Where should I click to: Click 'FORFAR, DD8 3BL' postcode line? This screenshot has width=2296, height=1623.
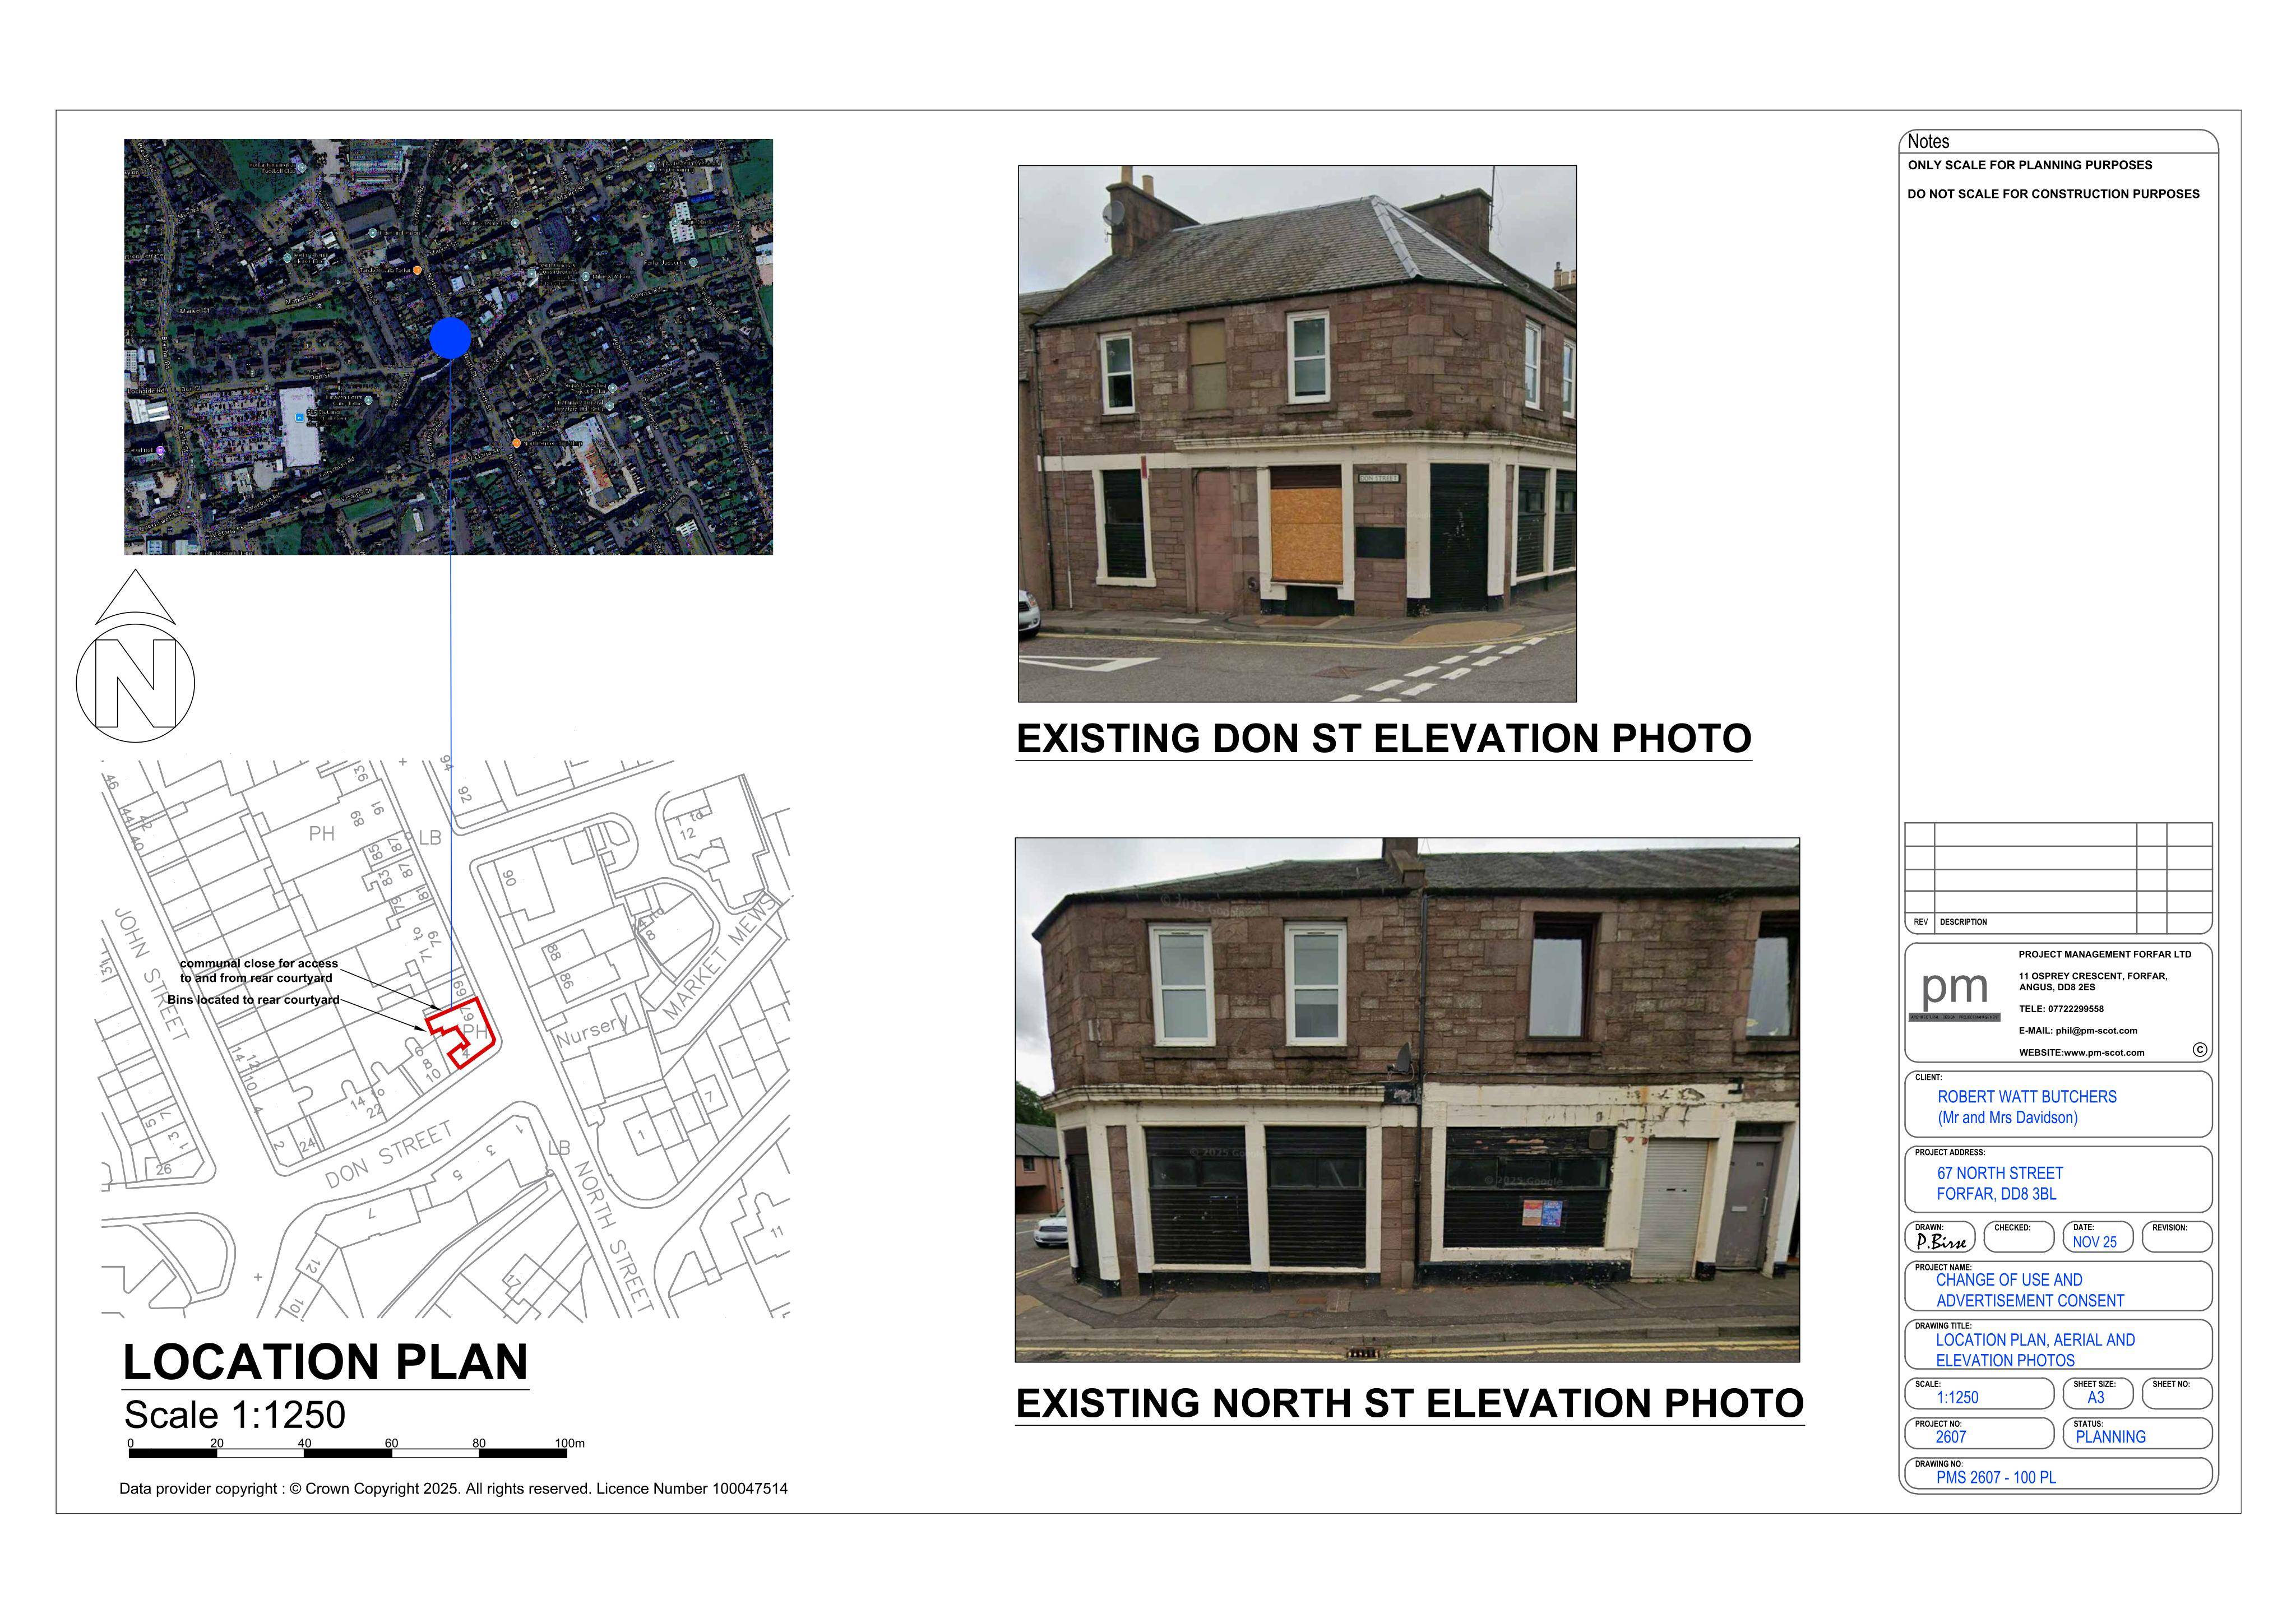coord(1996,1194)
